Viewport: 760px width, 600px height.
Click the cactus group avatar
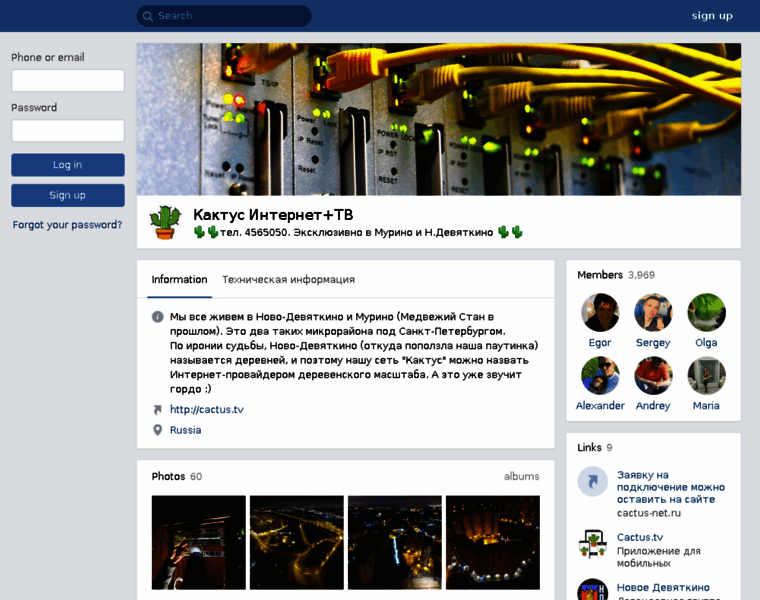click(165, 222)
